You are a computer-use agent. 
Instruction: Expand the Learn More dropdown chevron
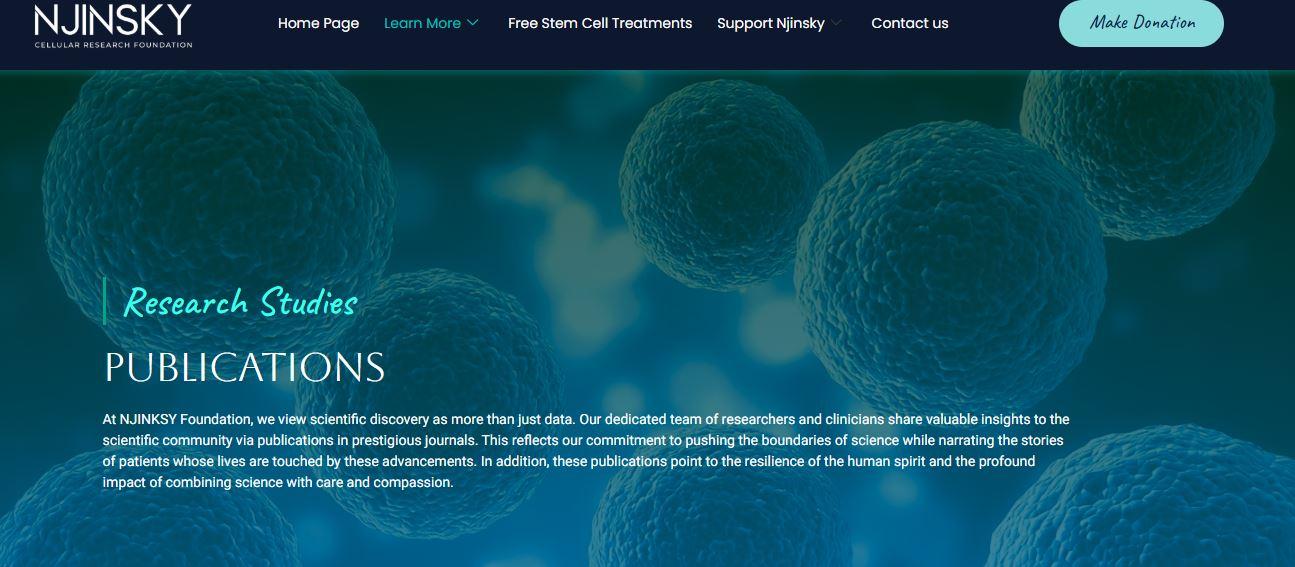point(473,23)
